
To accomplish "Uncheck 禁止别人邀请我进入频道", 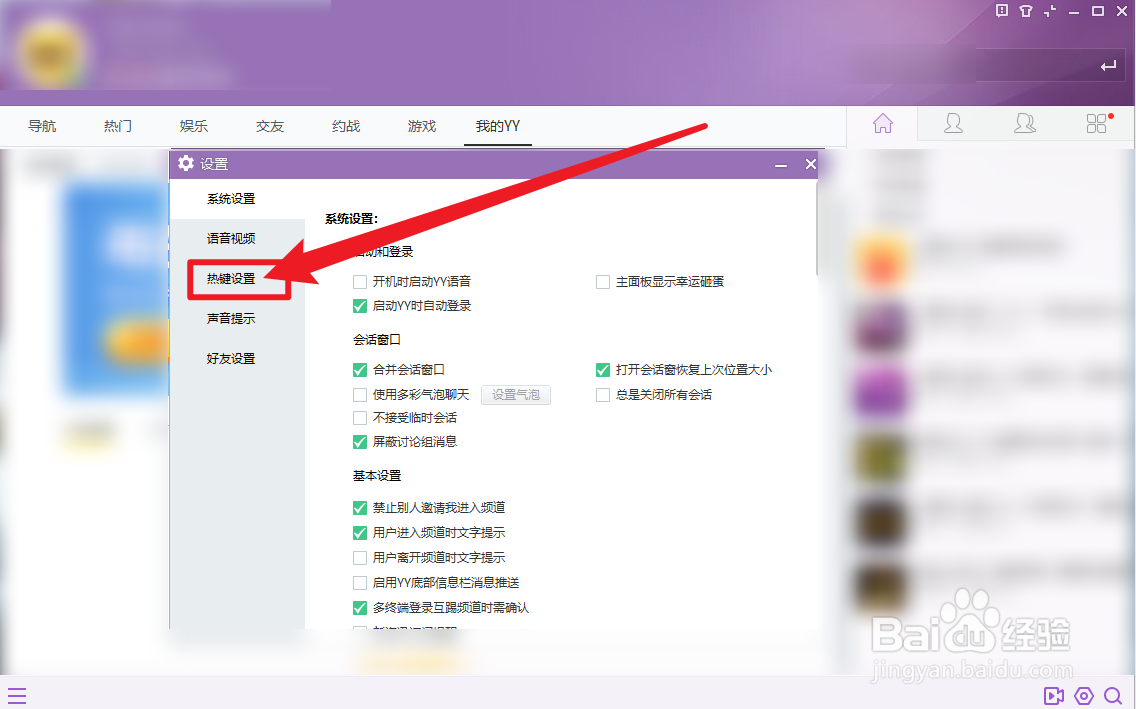I will [360, 508].
